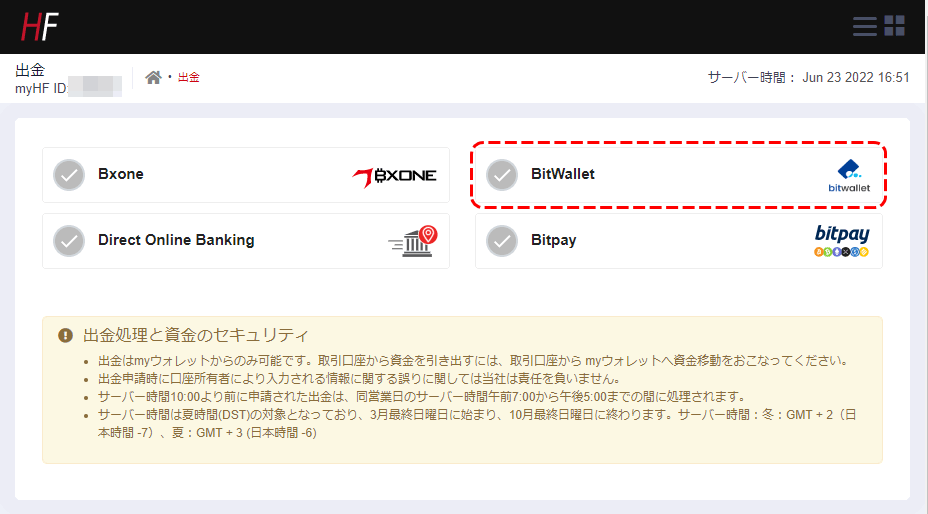Click the bank building location icon
The width and height of the screenshot is (928, 514).
[413, 242]
